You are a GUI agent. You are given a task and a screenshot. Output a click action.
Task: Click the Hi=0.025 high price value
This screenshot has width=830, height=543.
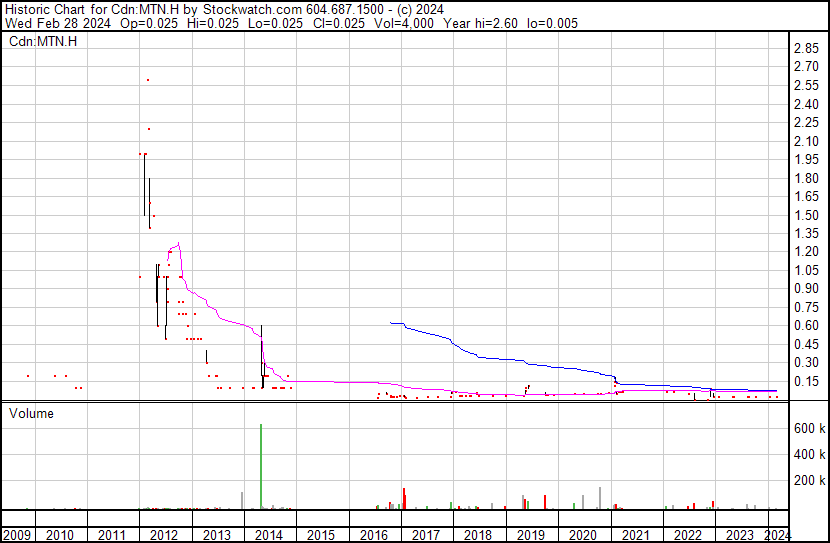coord(213,23)
